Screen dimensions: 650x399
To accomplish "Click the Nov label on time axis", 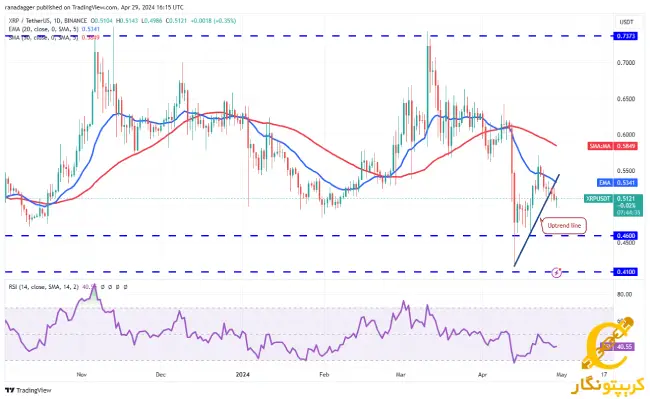I will [82, 375].
